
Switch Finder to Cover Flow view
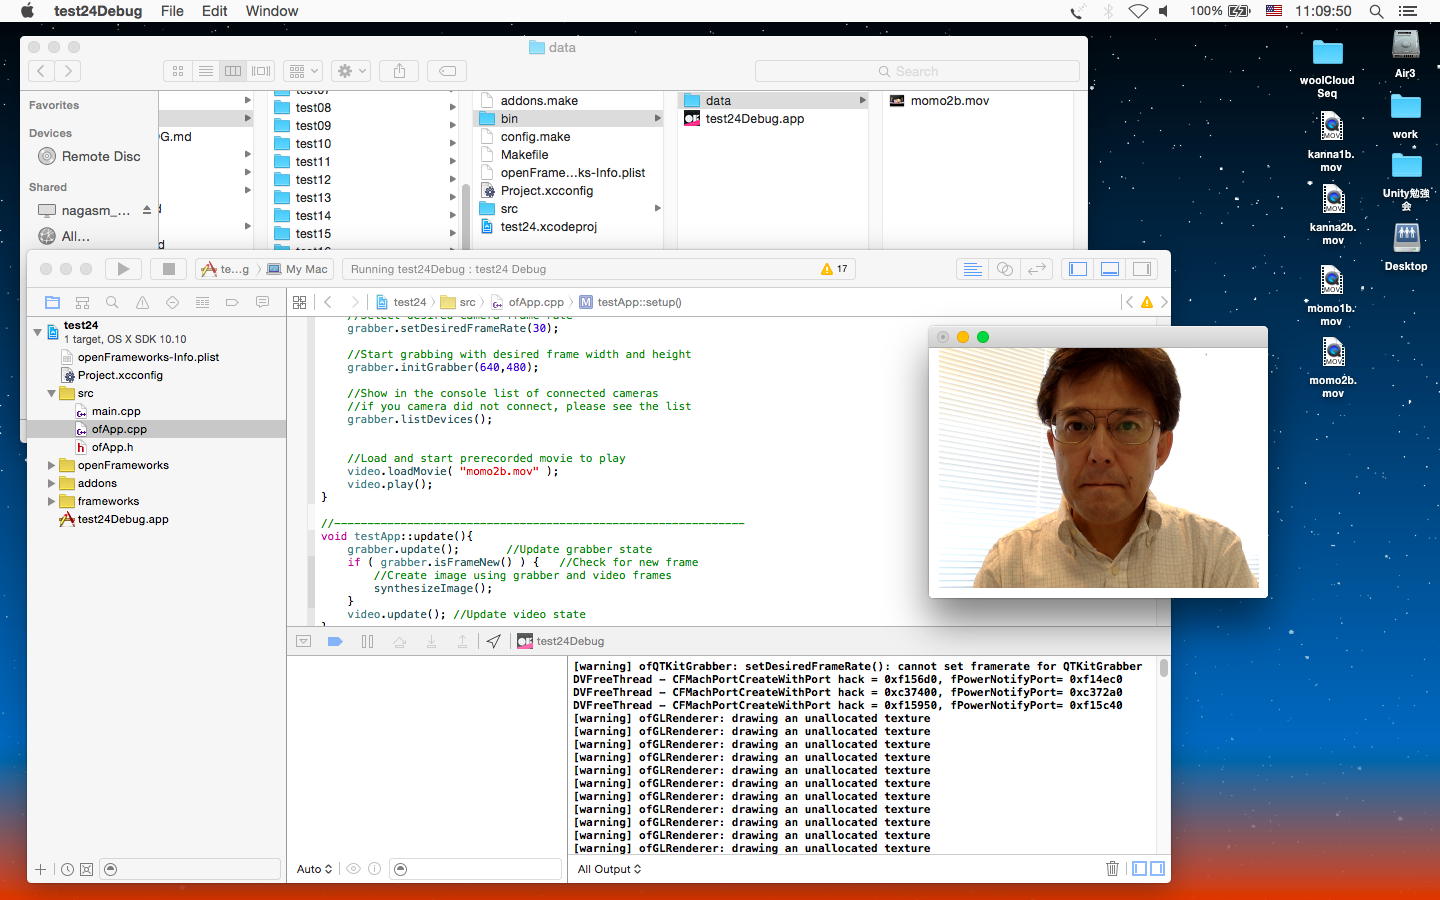coord(261,71)
